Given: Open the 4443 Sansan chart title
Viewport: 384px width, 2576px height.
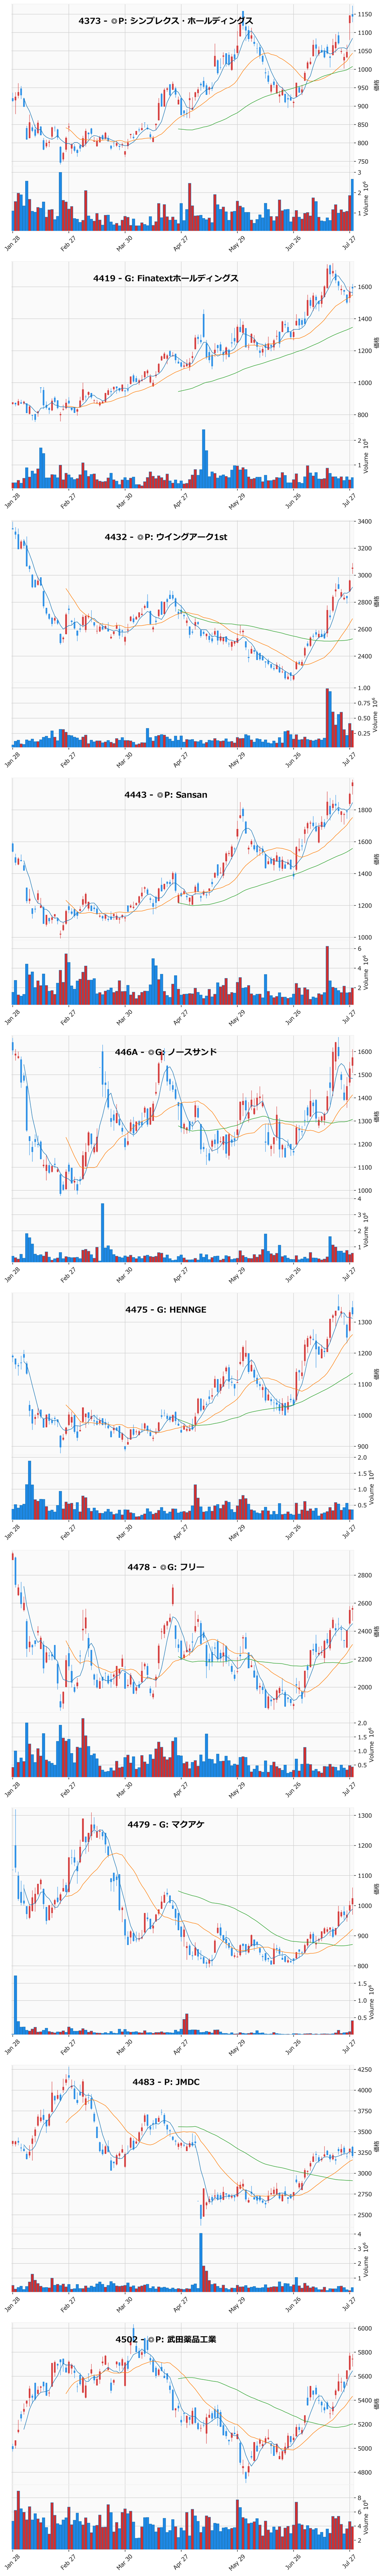Looking at the screenshot, I should click(166, 794).
